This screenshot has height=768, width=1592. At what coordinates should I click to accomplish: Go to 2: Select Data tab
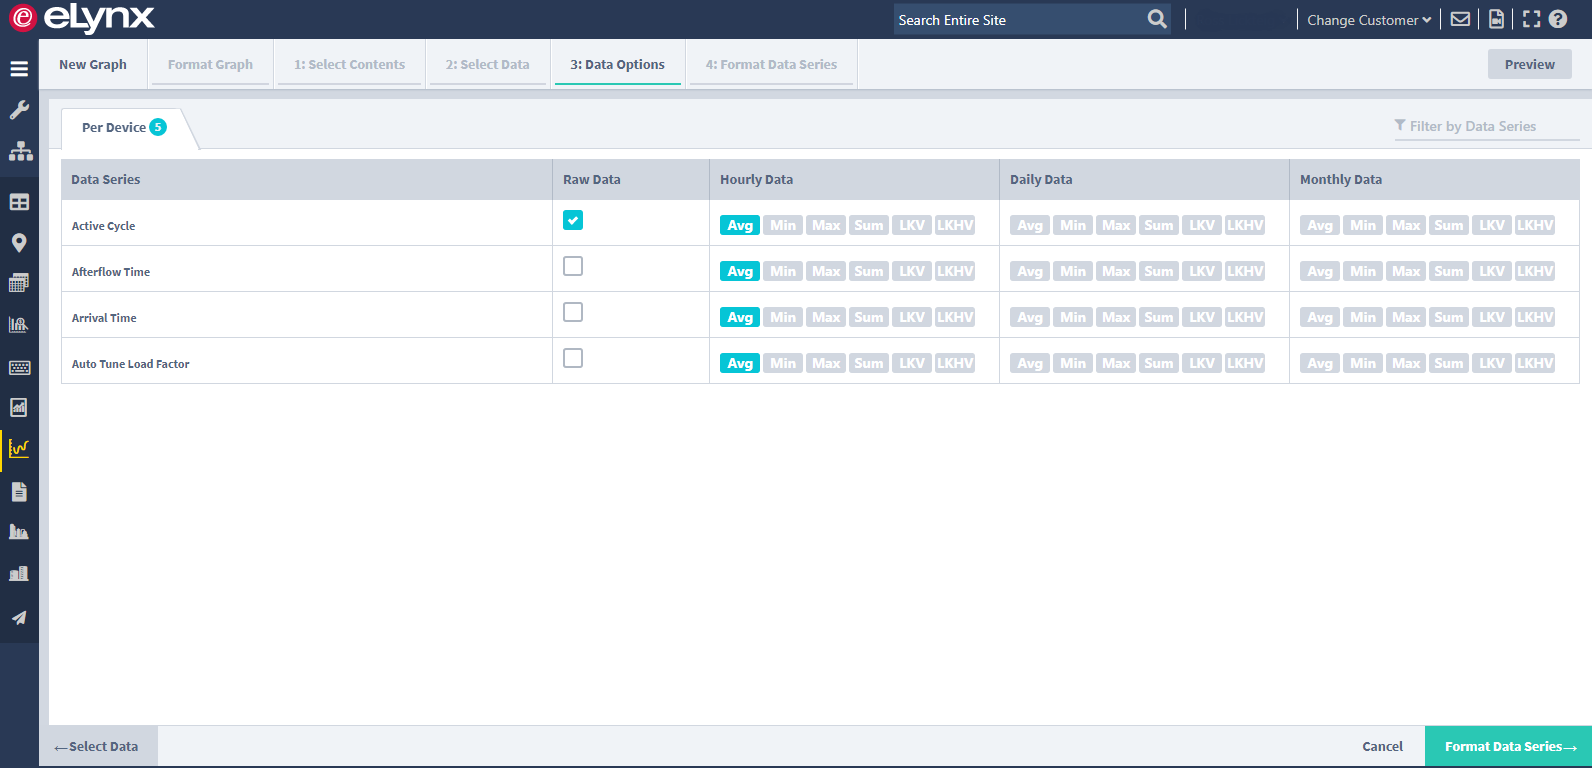(488, 64)
